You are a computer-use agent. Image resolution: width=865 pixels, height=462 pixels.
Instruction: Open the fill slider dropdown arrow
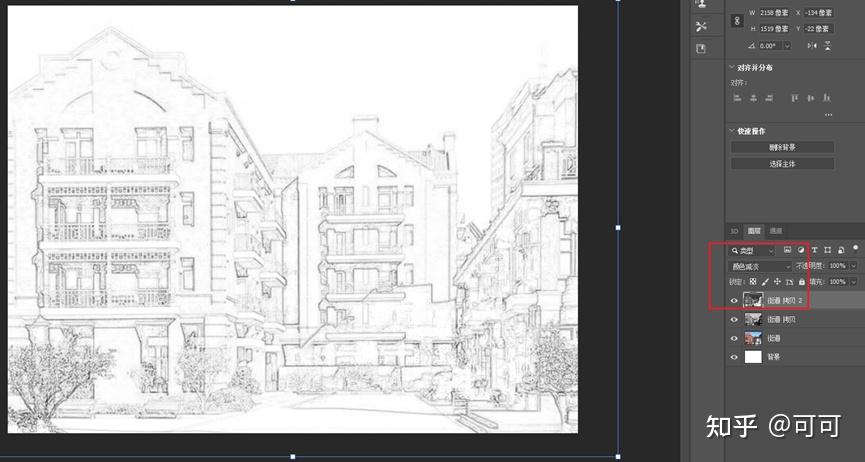[x=853, y=282]
